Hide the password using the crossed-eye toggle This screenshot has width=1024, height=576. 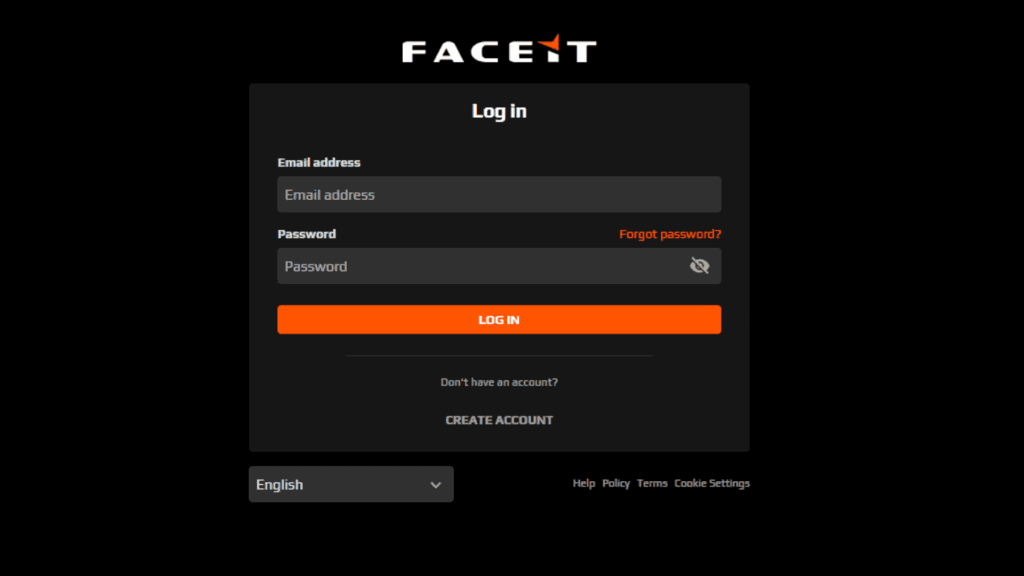700,265
